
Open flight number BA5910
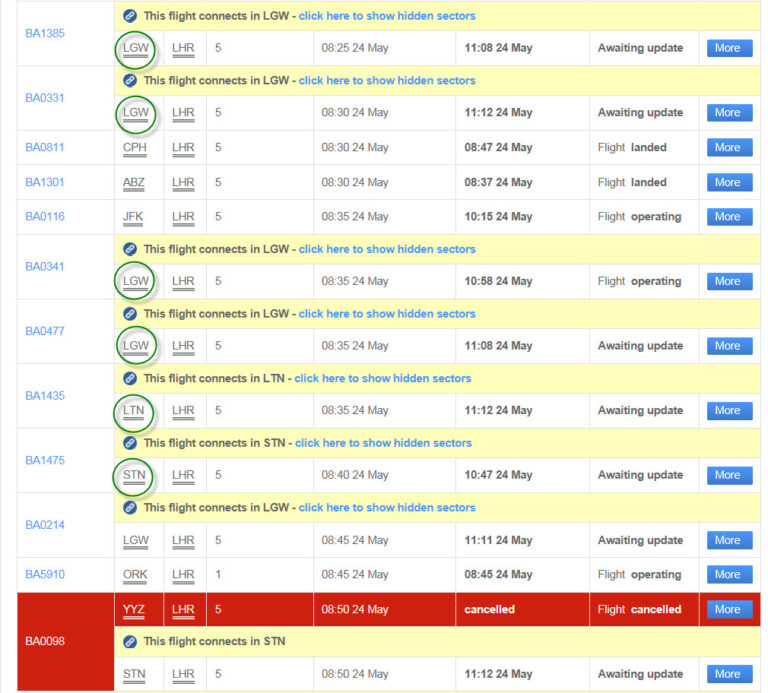click(x=45, y=574)
